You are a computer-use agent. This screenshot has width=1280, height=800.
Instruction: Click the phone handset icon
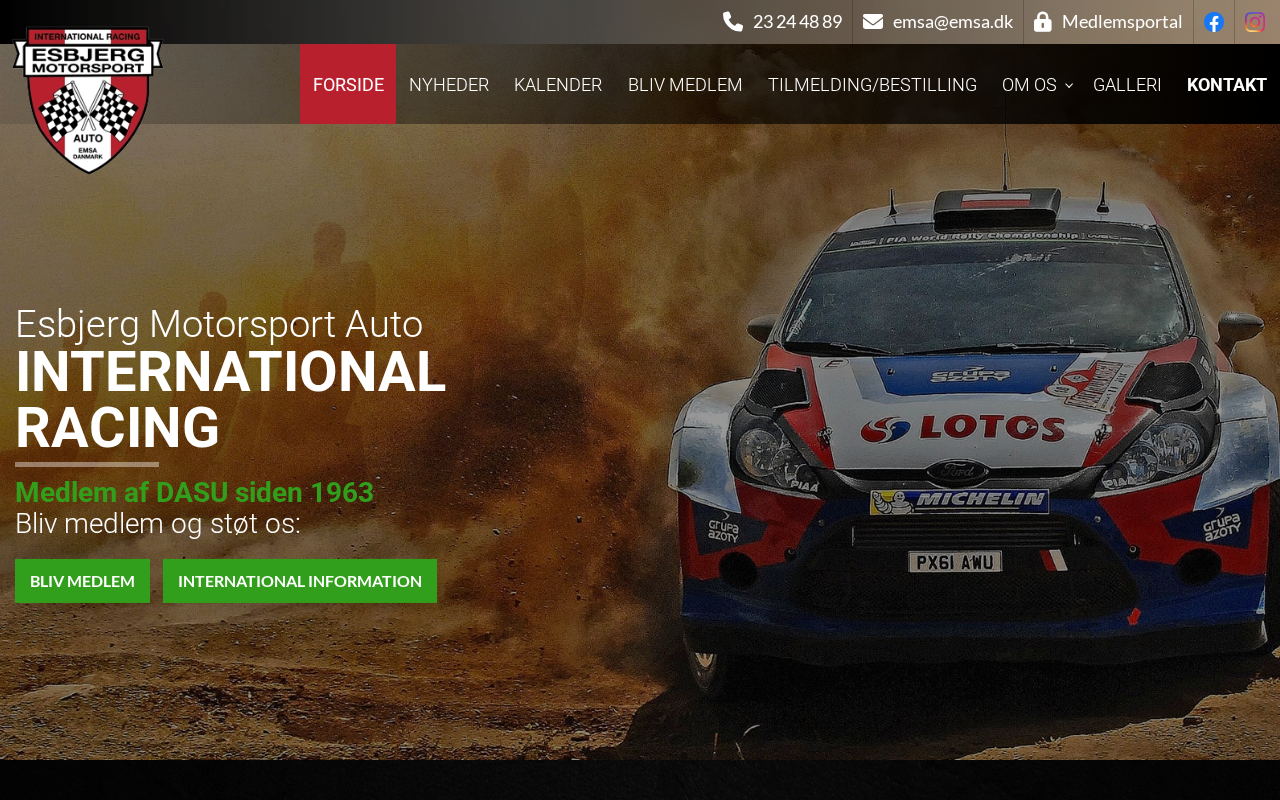[733, 21]
